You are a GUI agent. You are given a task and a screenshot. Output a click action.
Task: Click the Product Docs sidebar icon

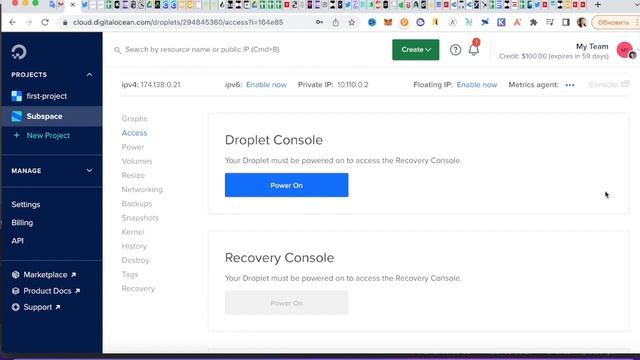click(16, 291)
